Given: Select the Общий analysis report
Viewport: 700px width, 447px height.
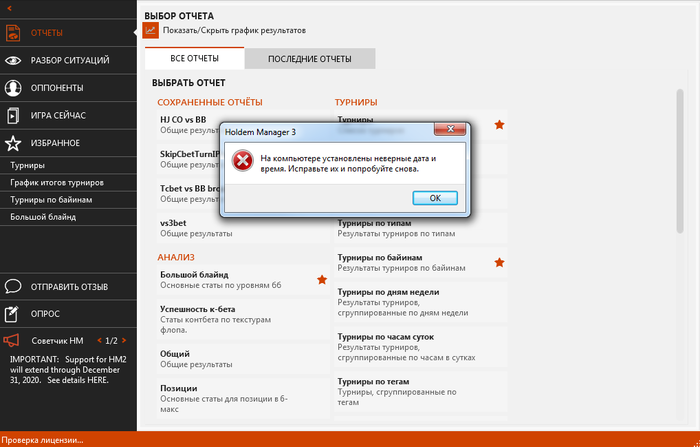Looking at the screenshot, I should click(243, 359).
